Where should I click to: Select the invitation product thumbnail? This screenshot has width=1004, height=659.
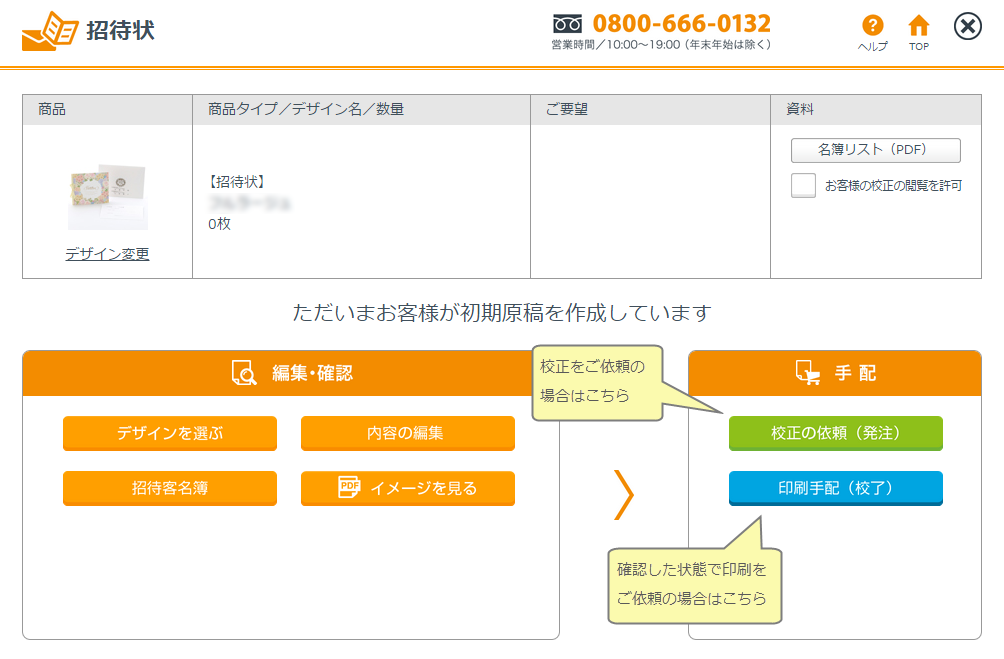(107, 196)
